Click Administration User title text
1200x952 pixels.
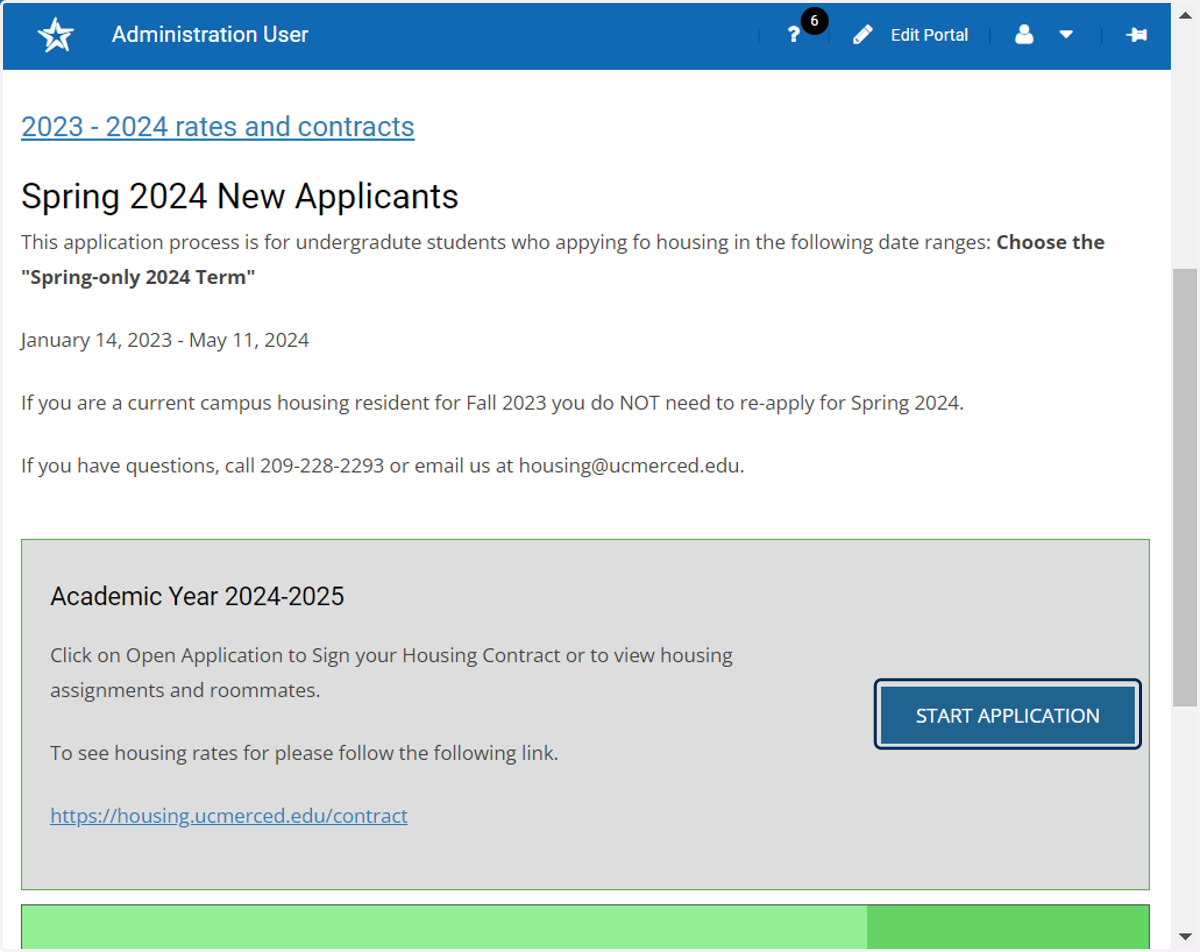[x=210, y=35]
